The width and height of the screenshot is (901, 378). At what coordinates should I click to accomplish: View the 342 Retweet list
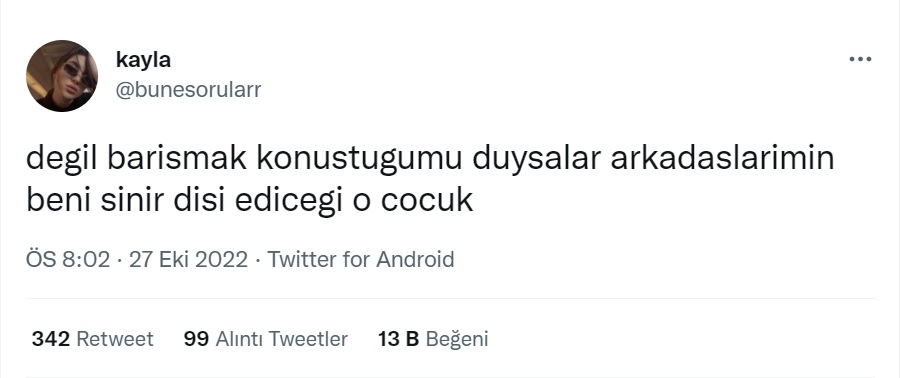click(x=93, y=339)
